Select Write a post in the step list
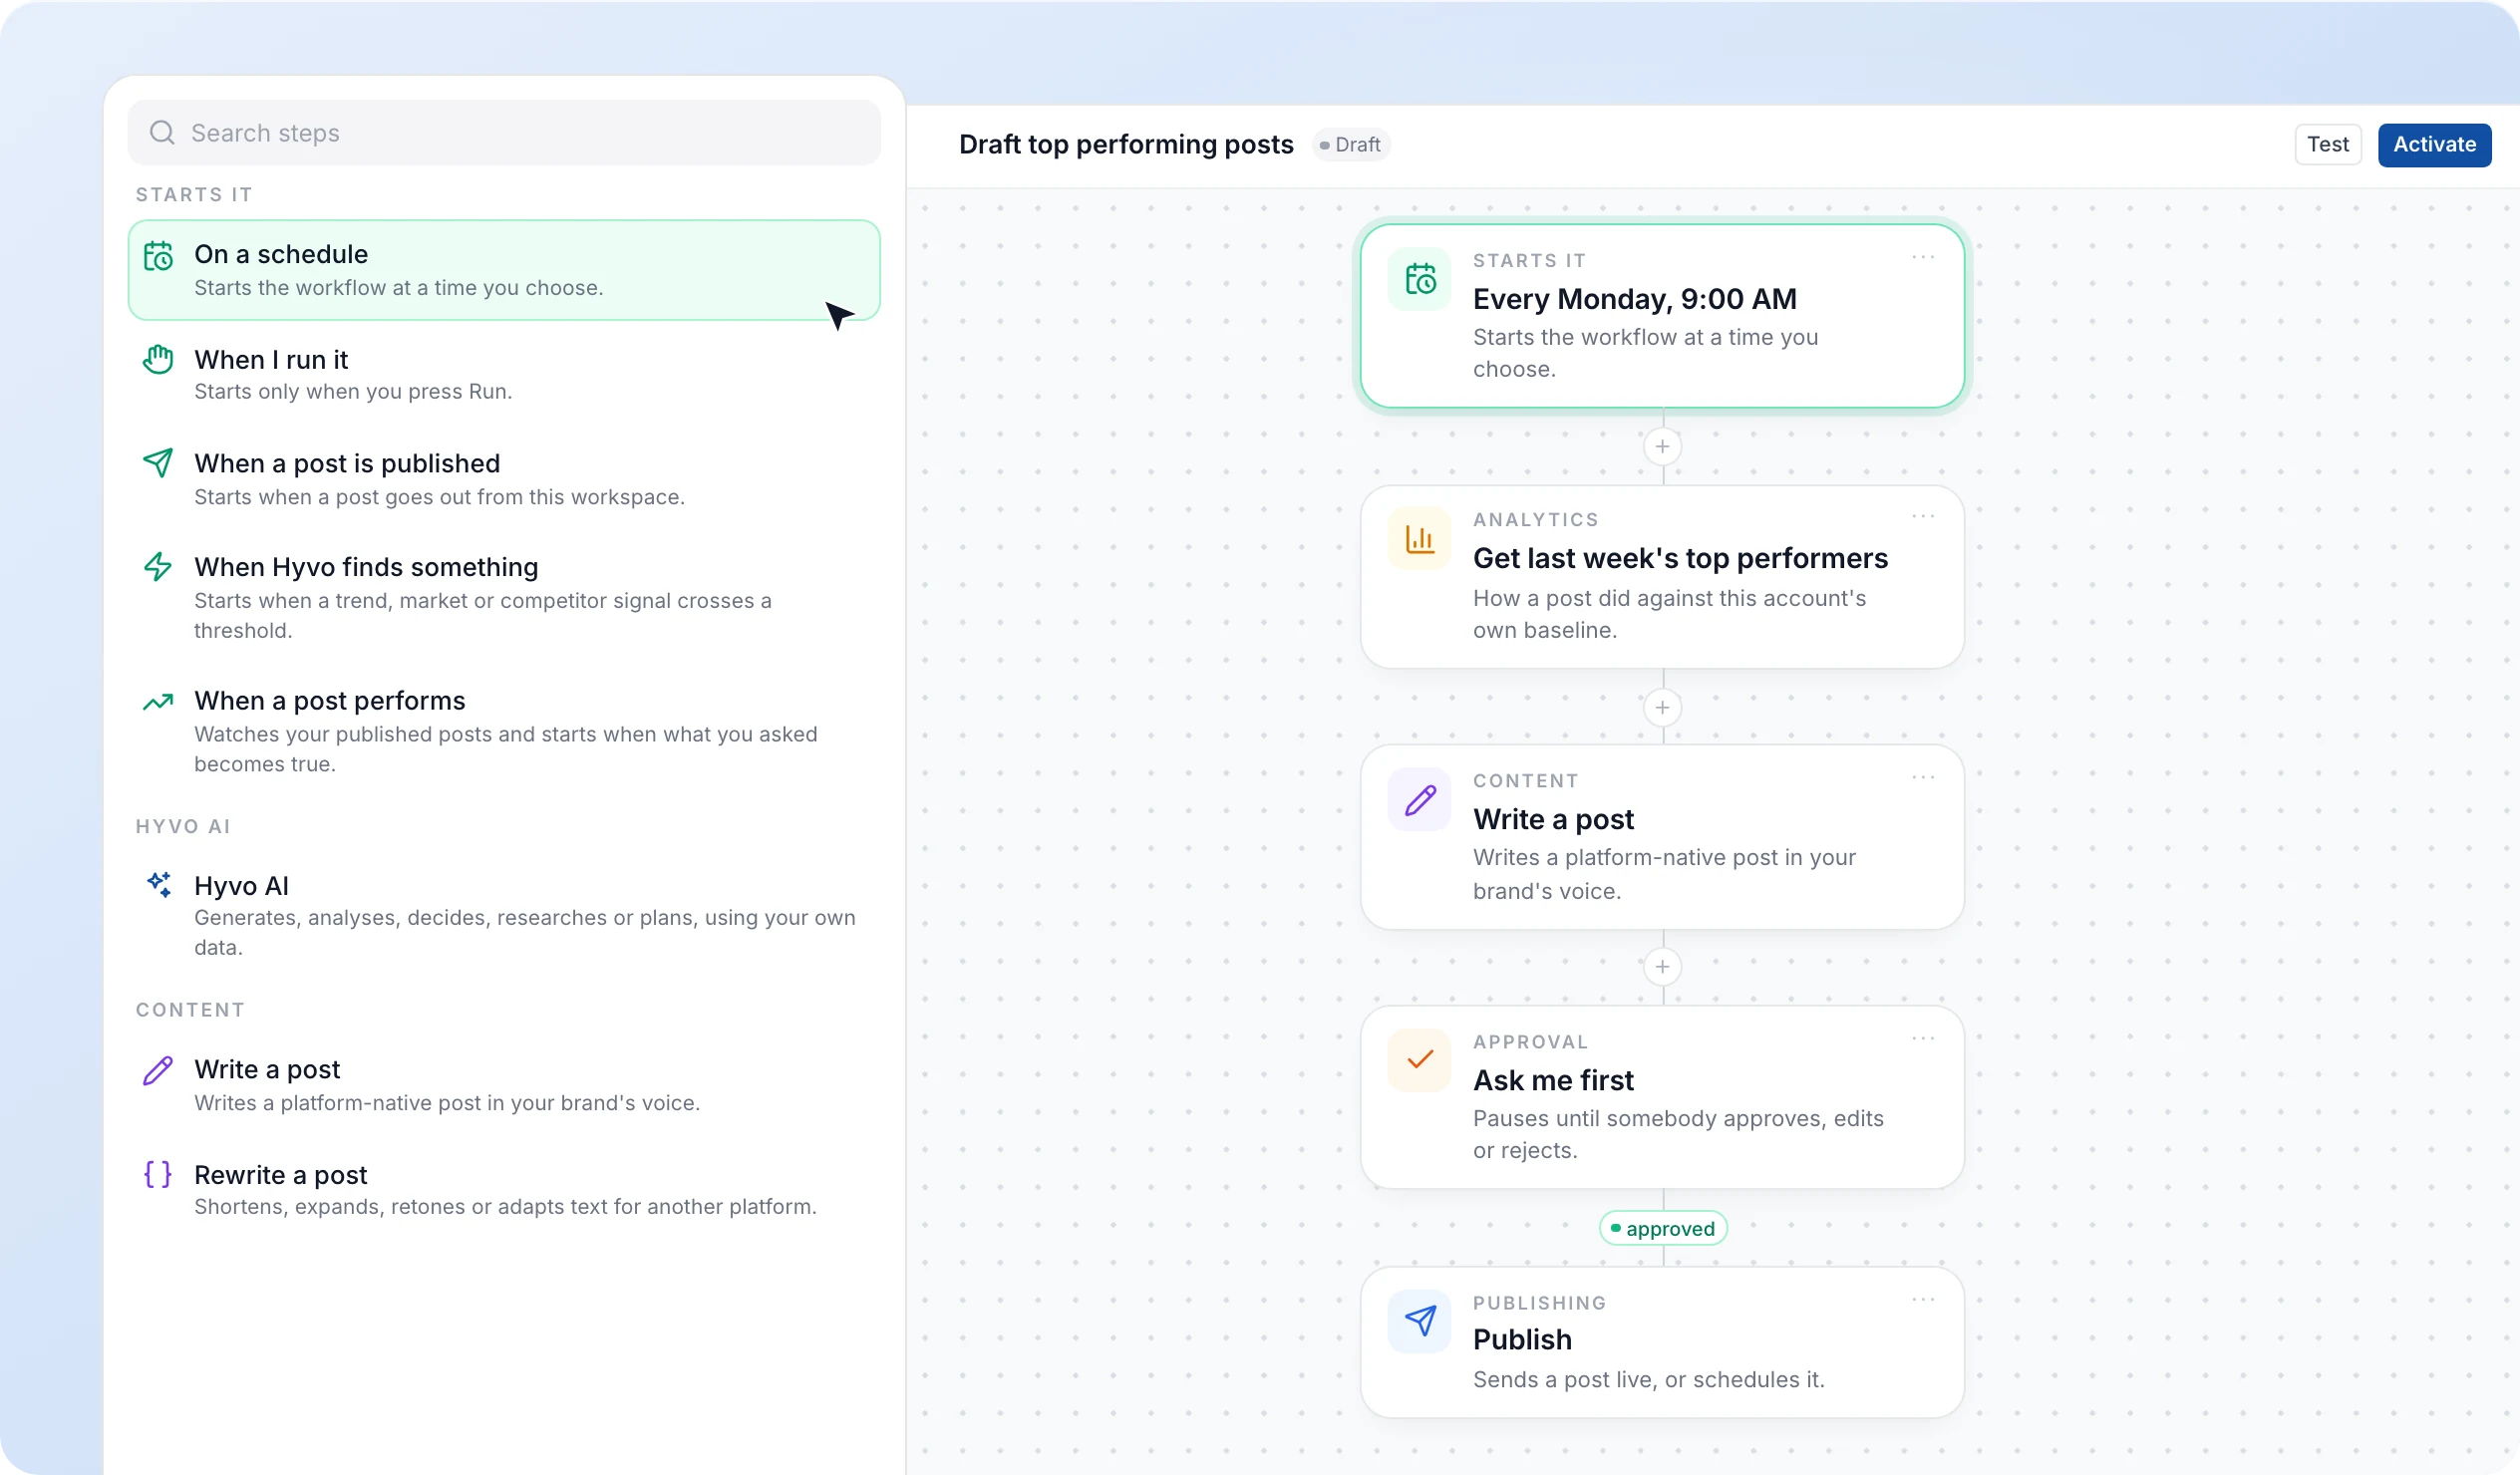The image size is (2520, 1475). tap(504, 1085)
